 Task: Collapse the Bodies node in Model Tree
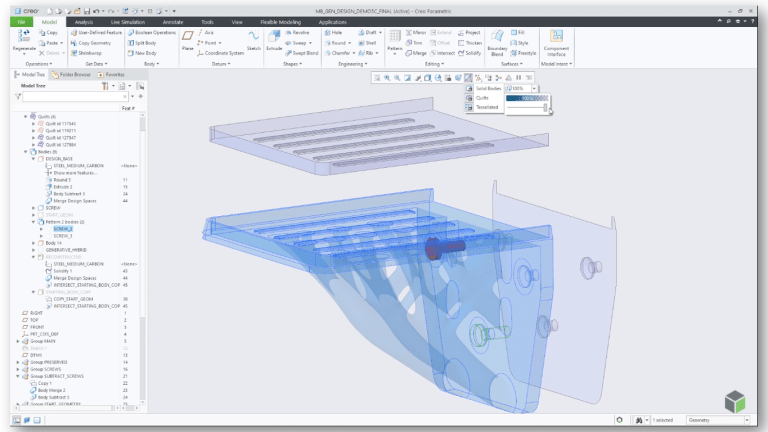pyautogui.click(x=27, y=151)
